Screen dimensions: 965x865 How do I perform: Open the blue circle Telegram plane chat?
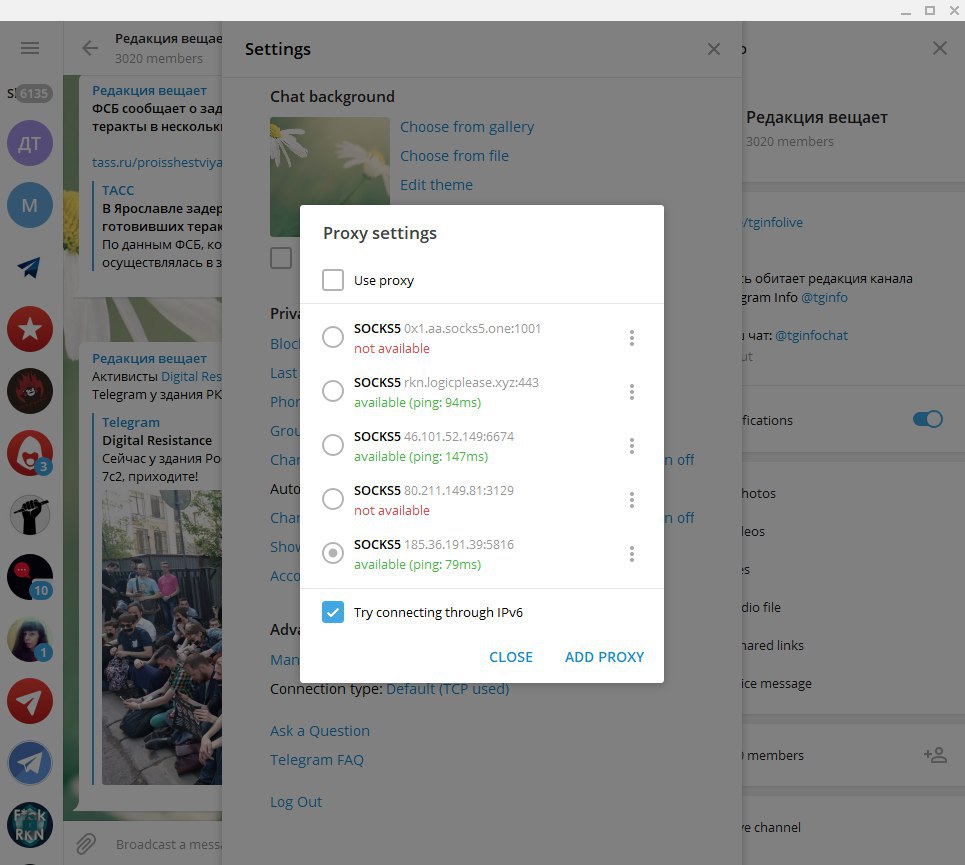(x=30, y=763)
